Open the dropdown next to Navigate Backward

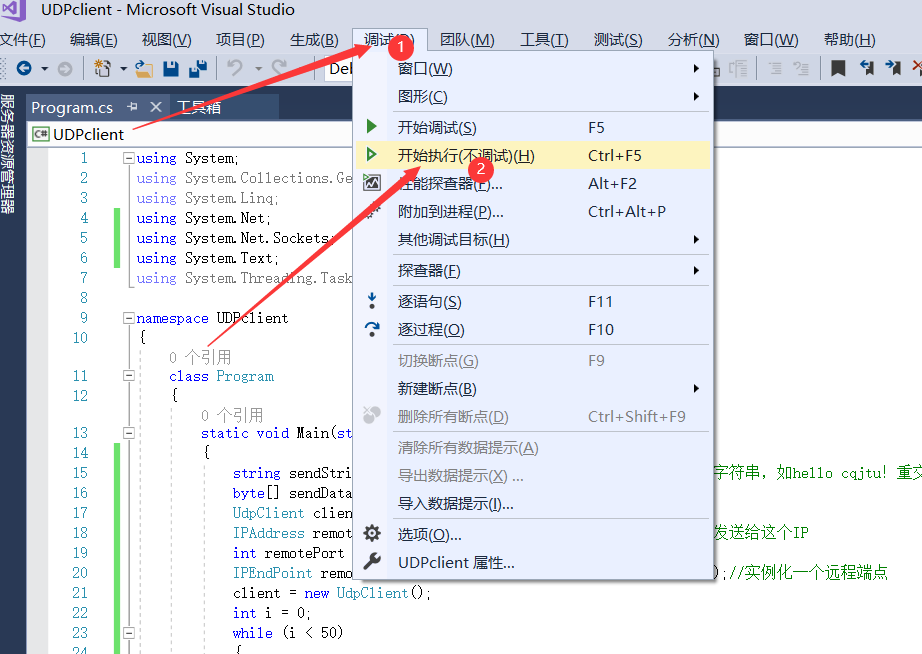pos(44,69)
